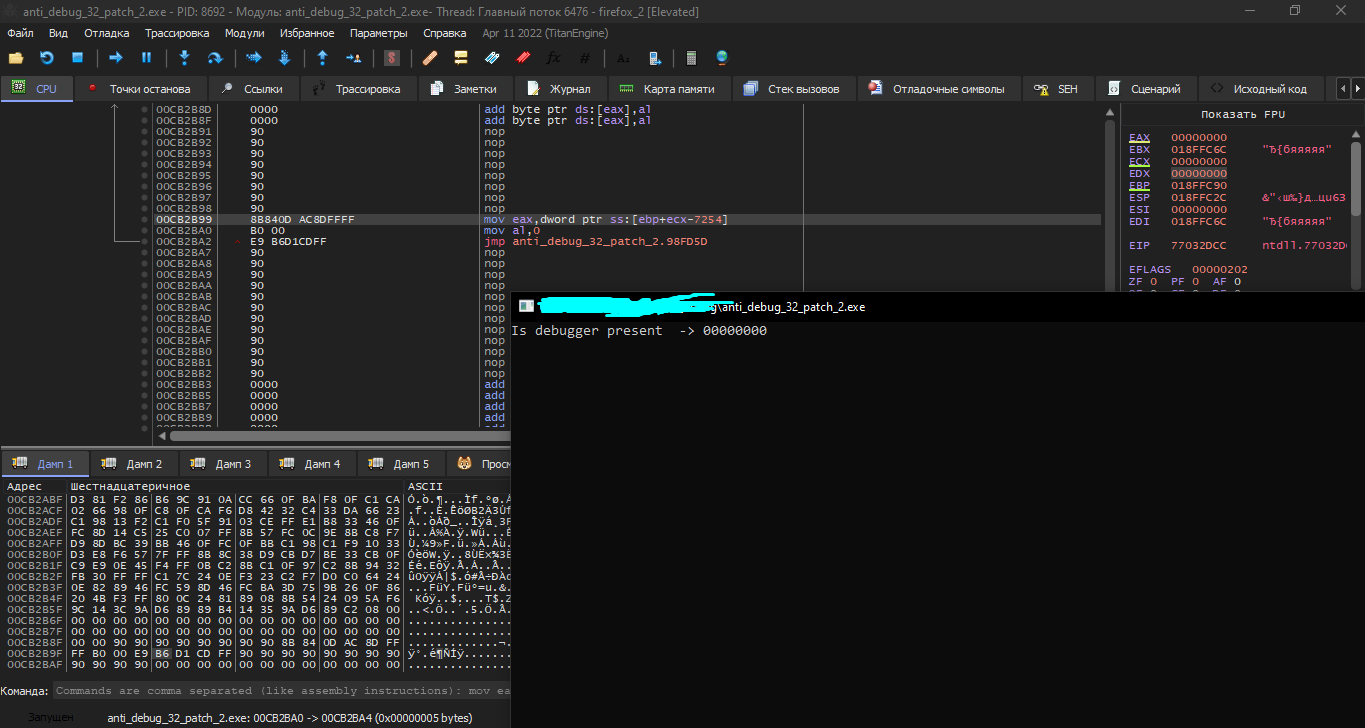Step into the next instruction
1365x728 pixels.
pyautogui.click(x=184, y=58)
